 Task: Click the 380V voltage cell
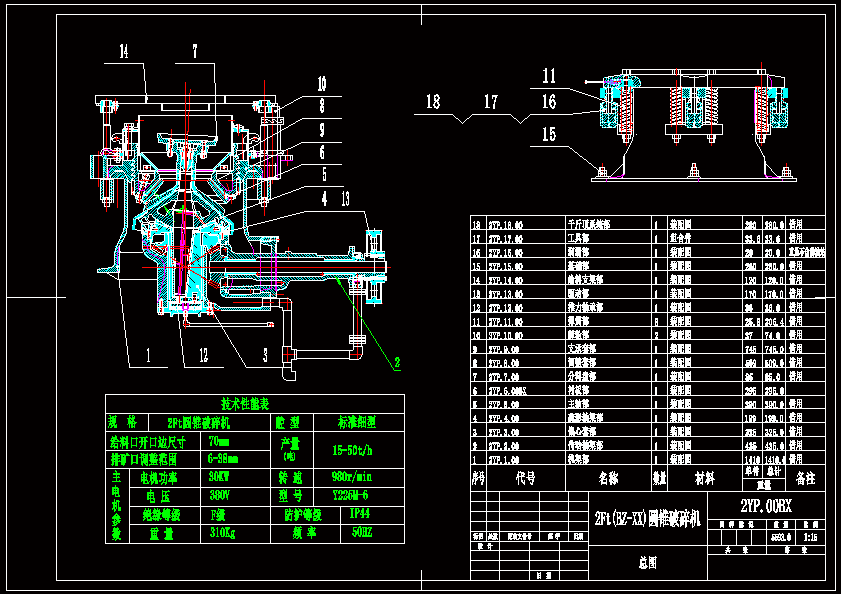(x=220, y=495)
